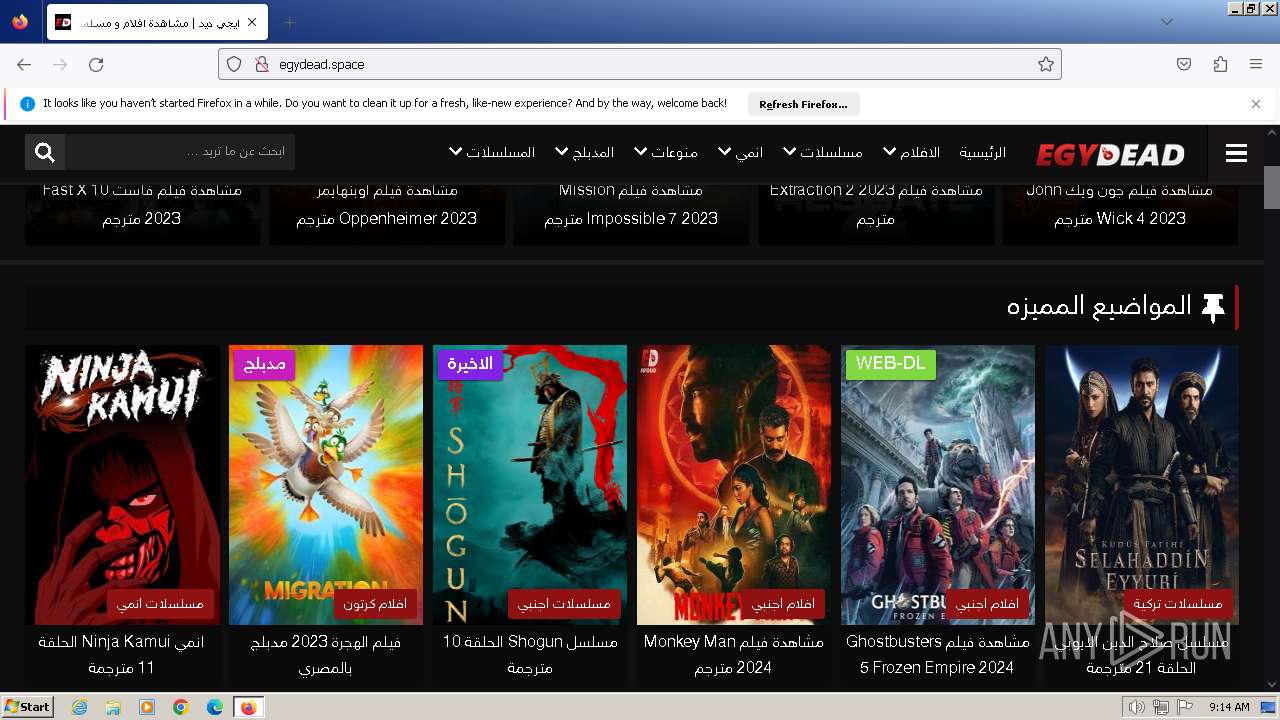Bookmark this page with the star icon
Image resolution: width=1280 pixels, height=720 pixels.
(x=1046, y=64)
